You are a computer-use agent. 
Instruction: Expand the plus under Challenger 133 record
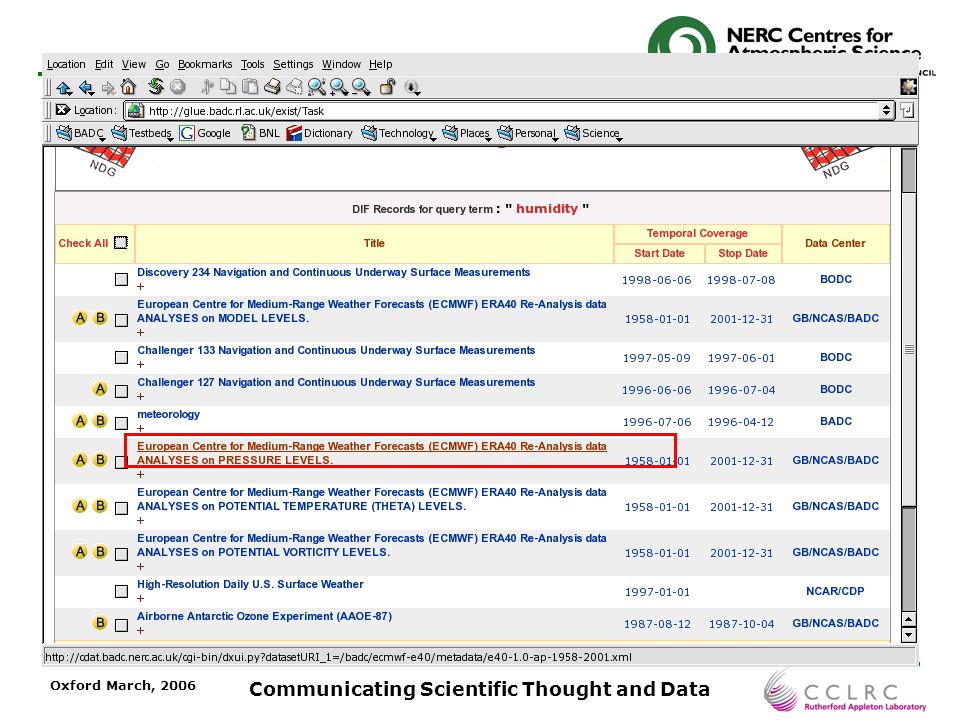coord(140,364)
